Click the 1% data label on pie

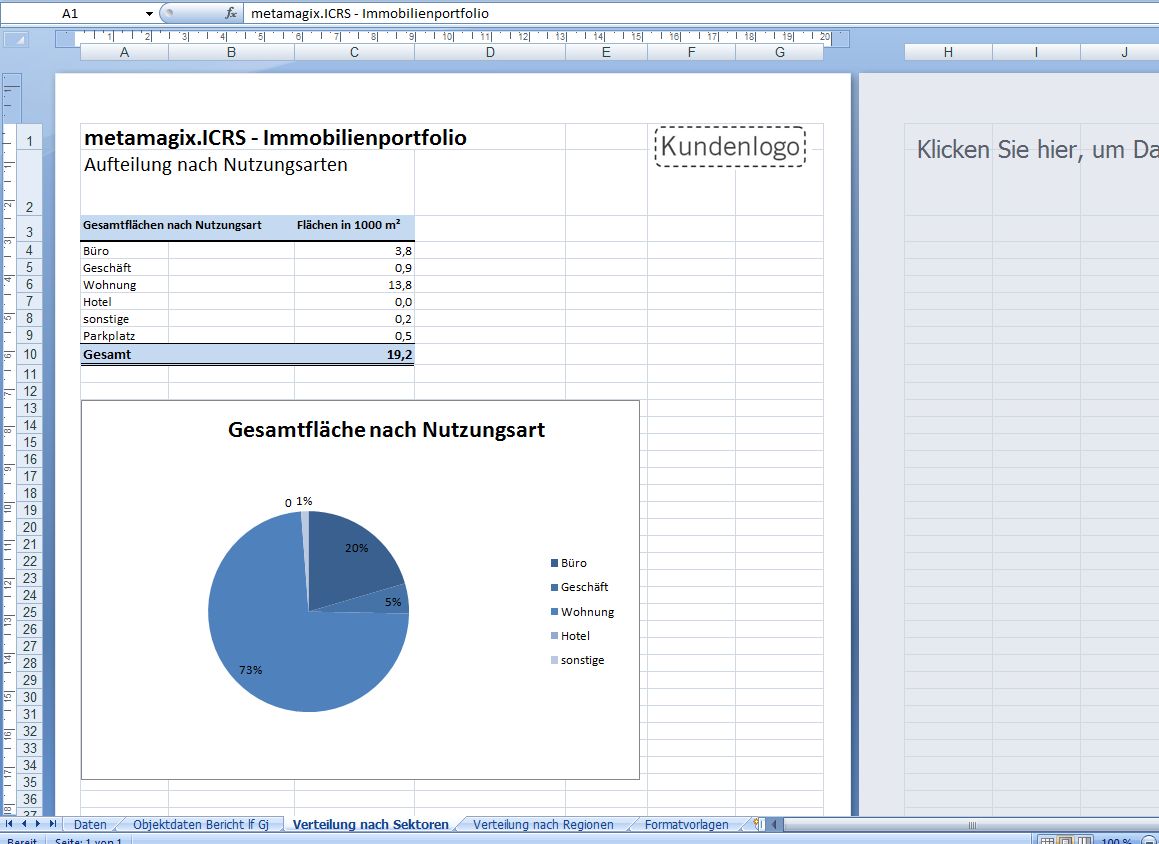pyautogui.click(x=304, y=501)
